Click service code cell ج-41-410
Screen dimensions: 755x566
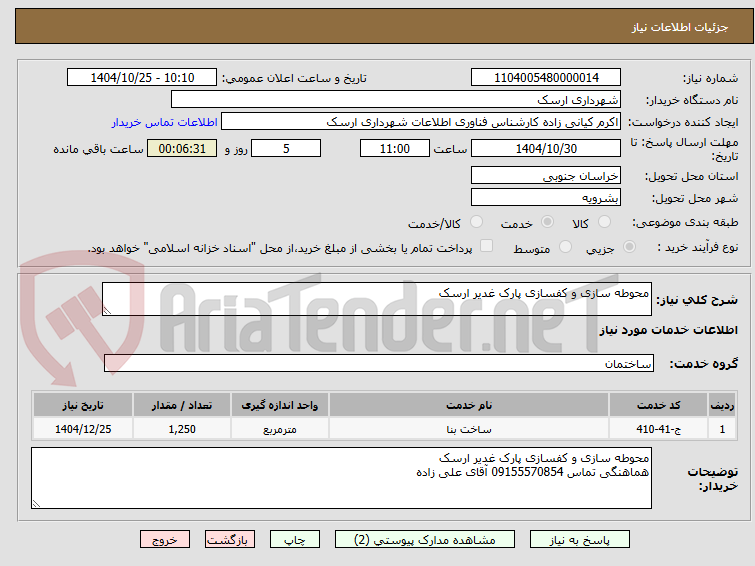pos(658,429)
